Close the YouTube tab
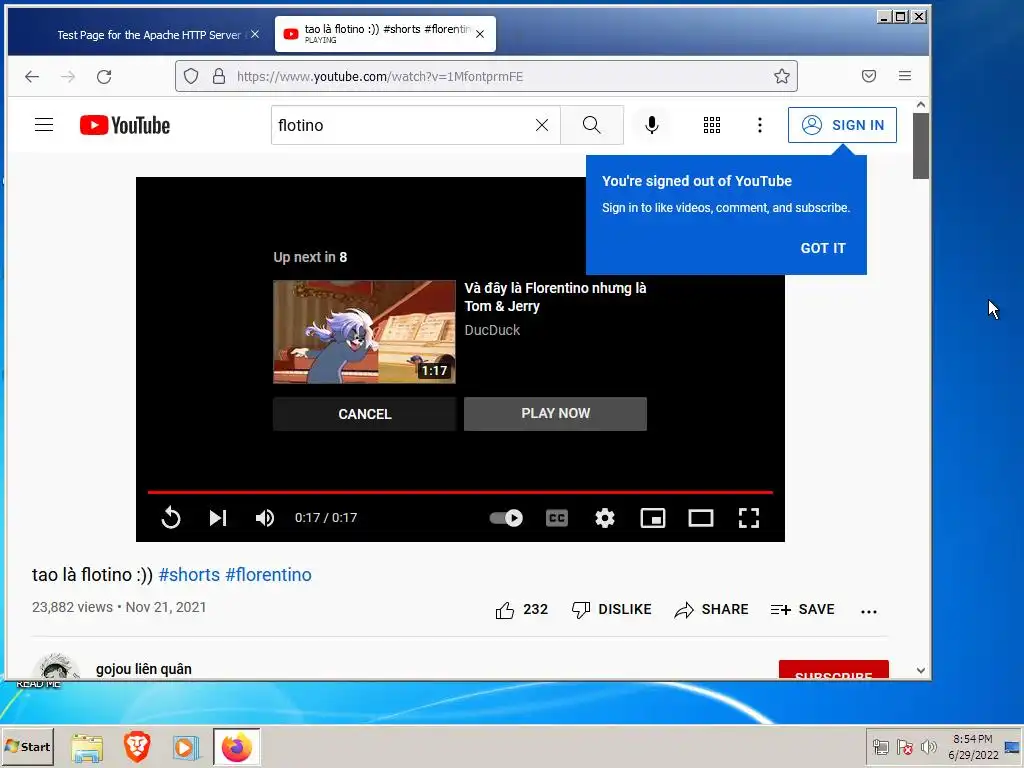This screenshot has width=1024, height=768. (x=480, y=34)
